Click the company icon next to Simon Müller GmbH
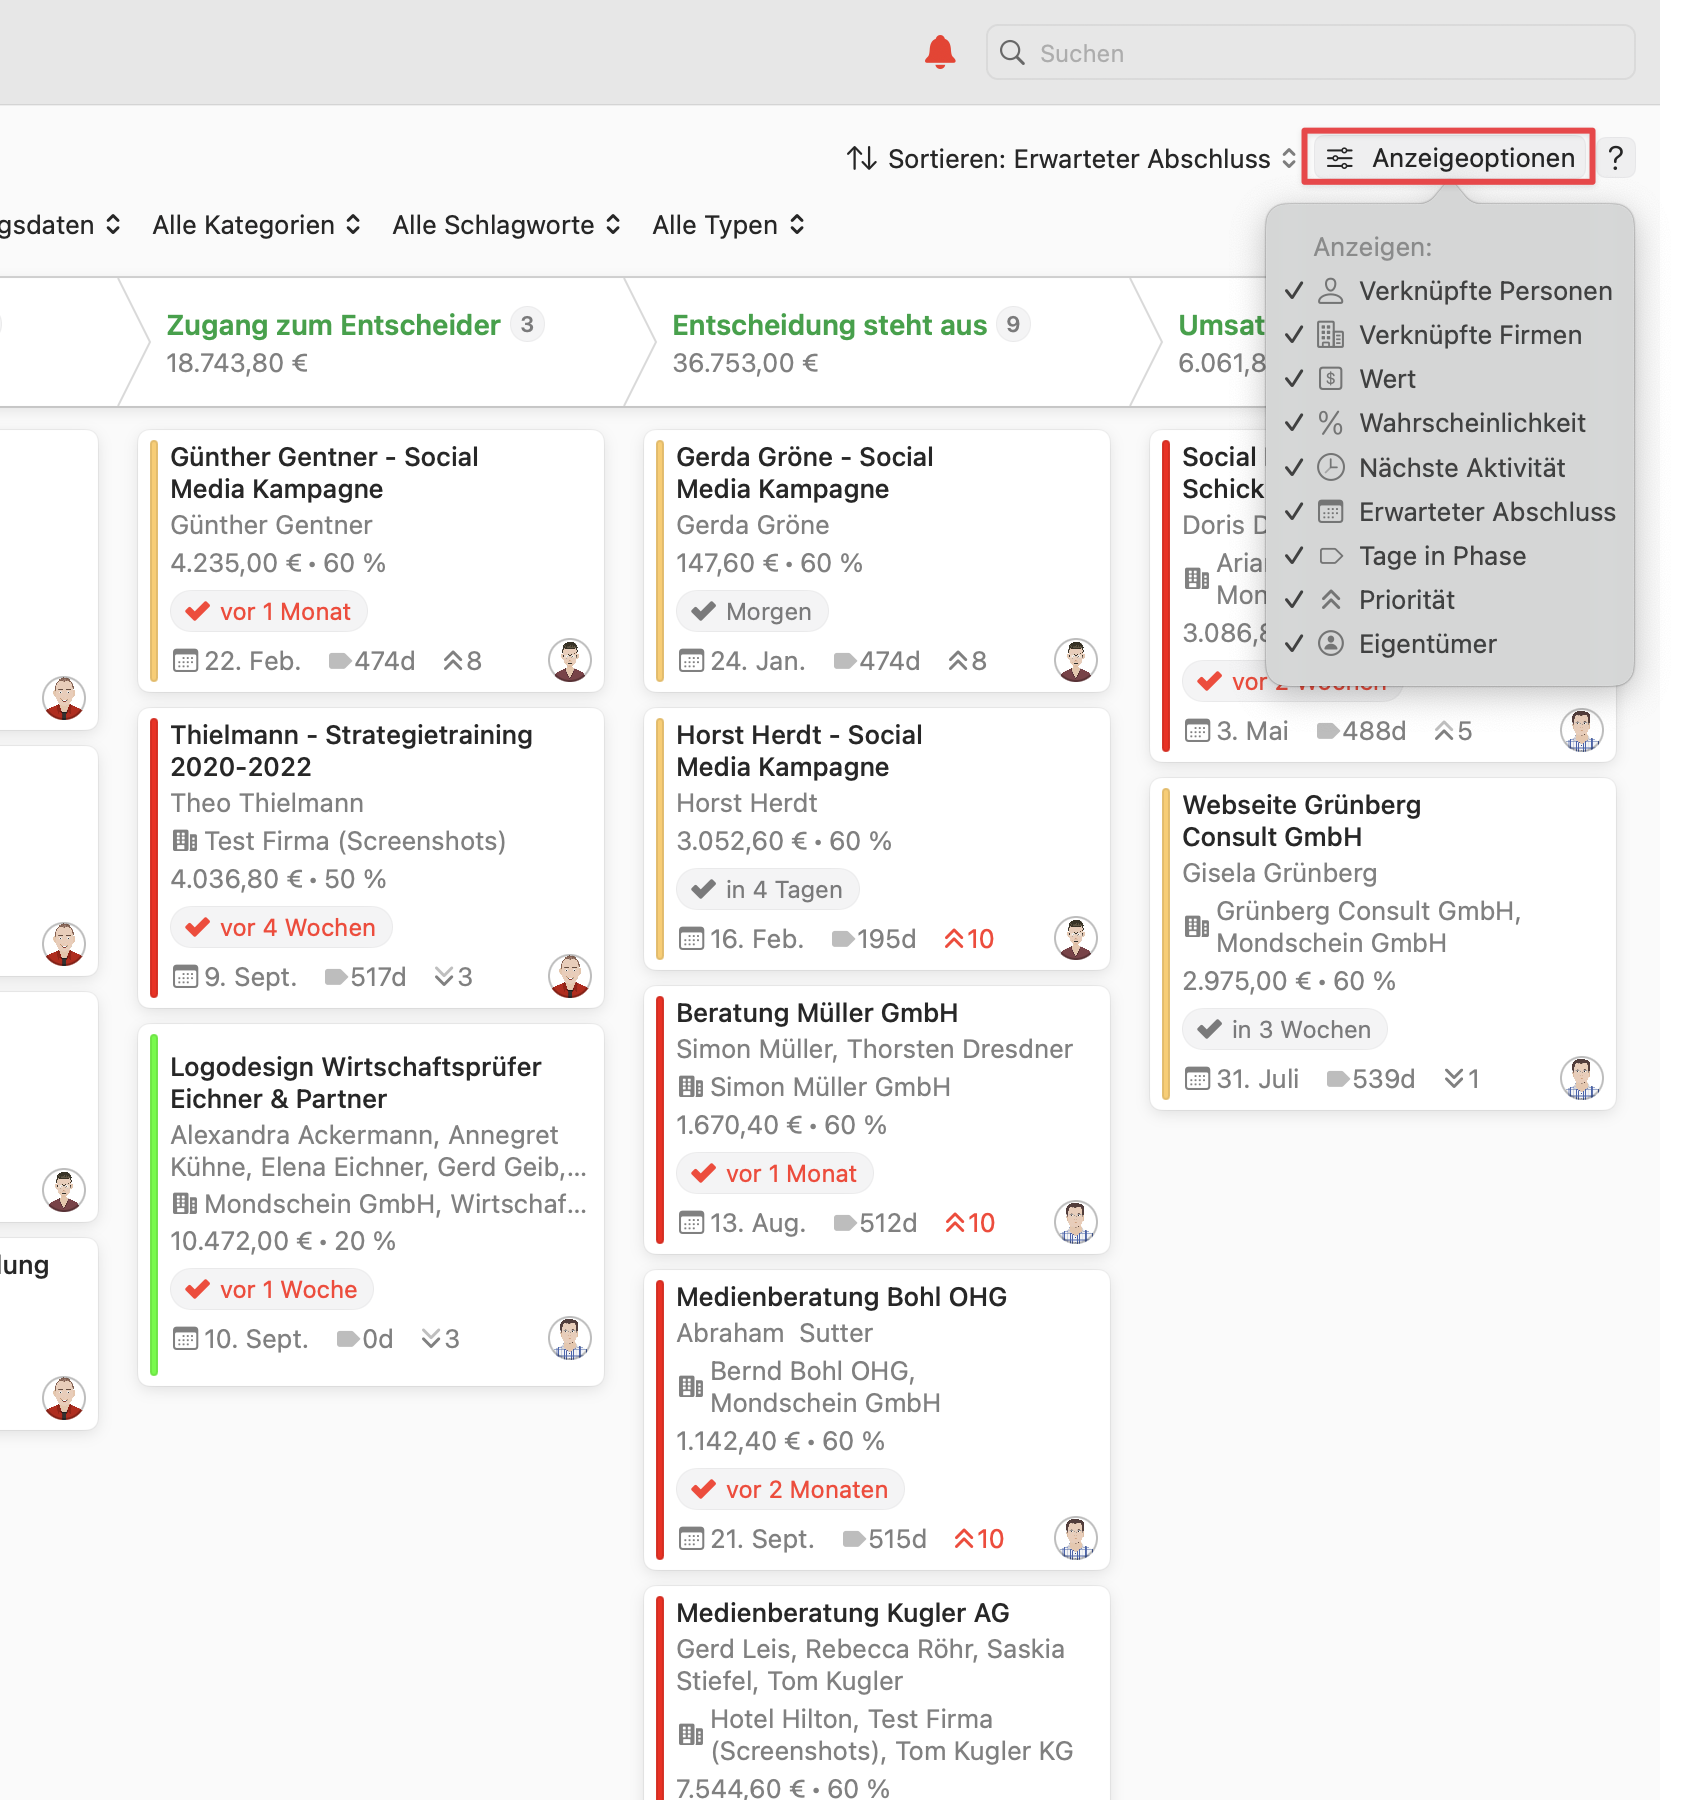Viewport: 1706px width, 1800px height. pyautogui.click(x=689, y=1087)
